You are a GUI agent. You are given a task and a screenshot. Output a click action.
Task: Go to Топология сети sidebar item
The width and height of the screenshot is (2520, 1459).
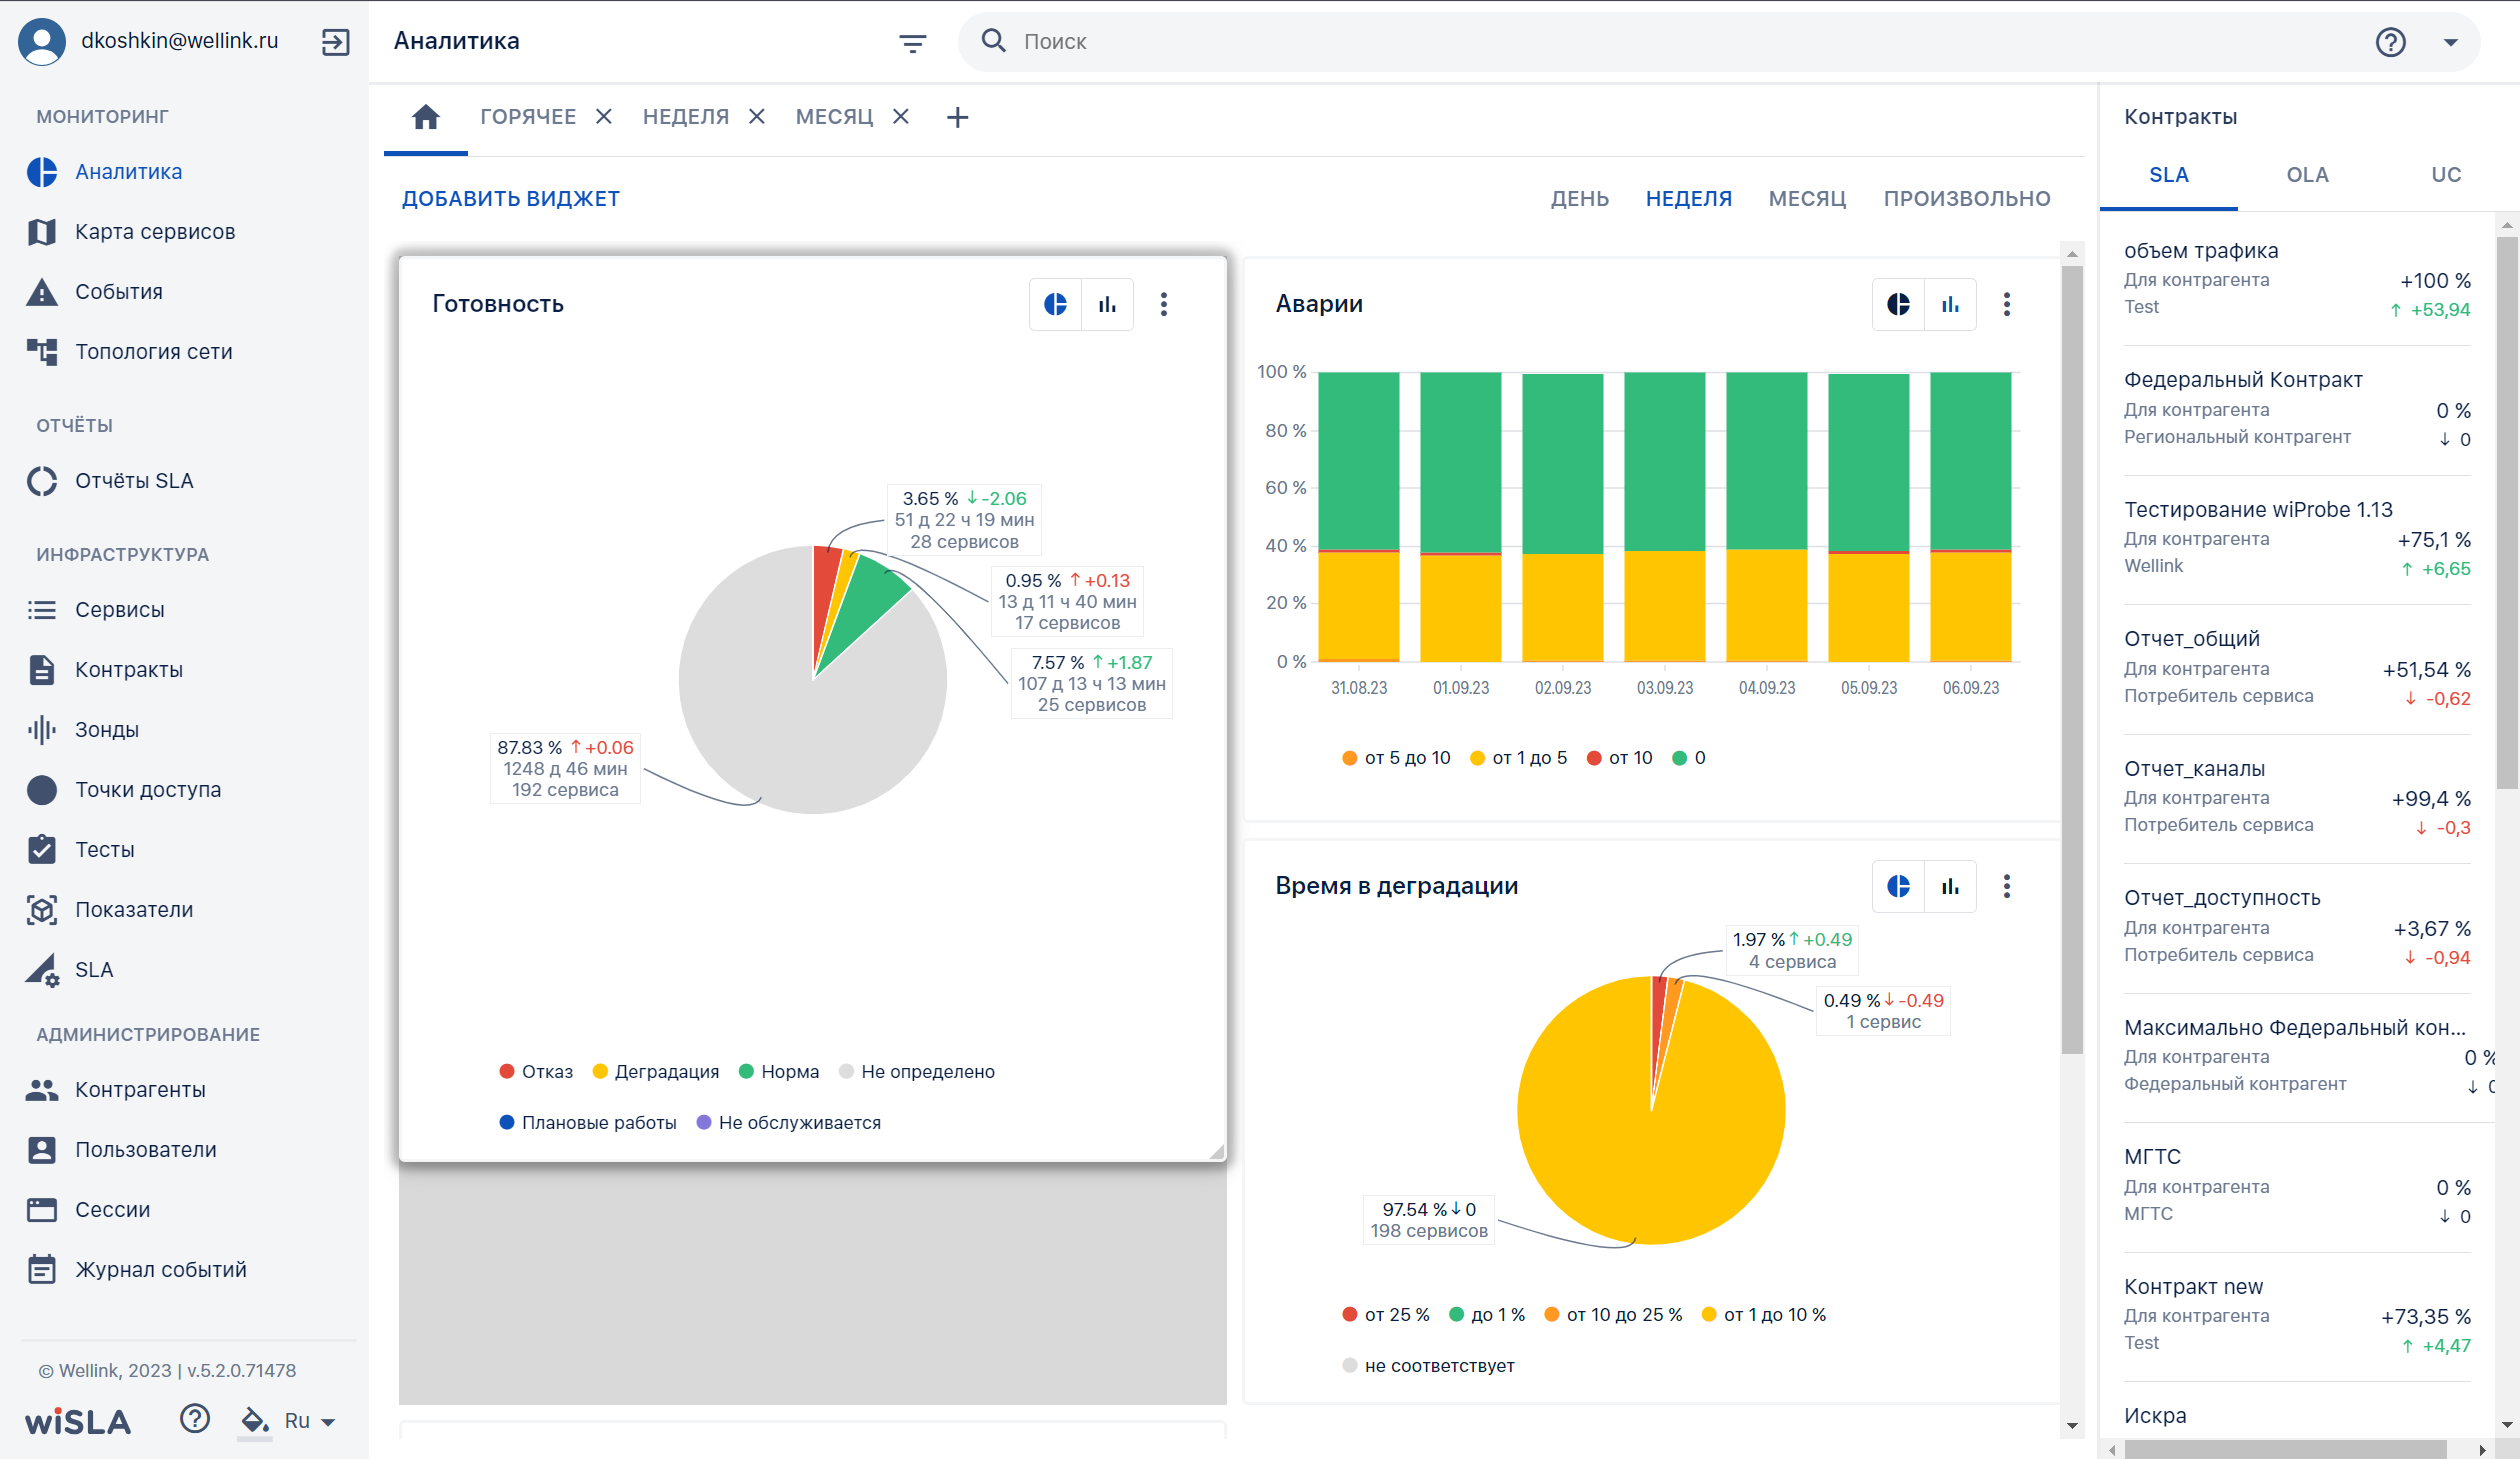click(153, 352)
